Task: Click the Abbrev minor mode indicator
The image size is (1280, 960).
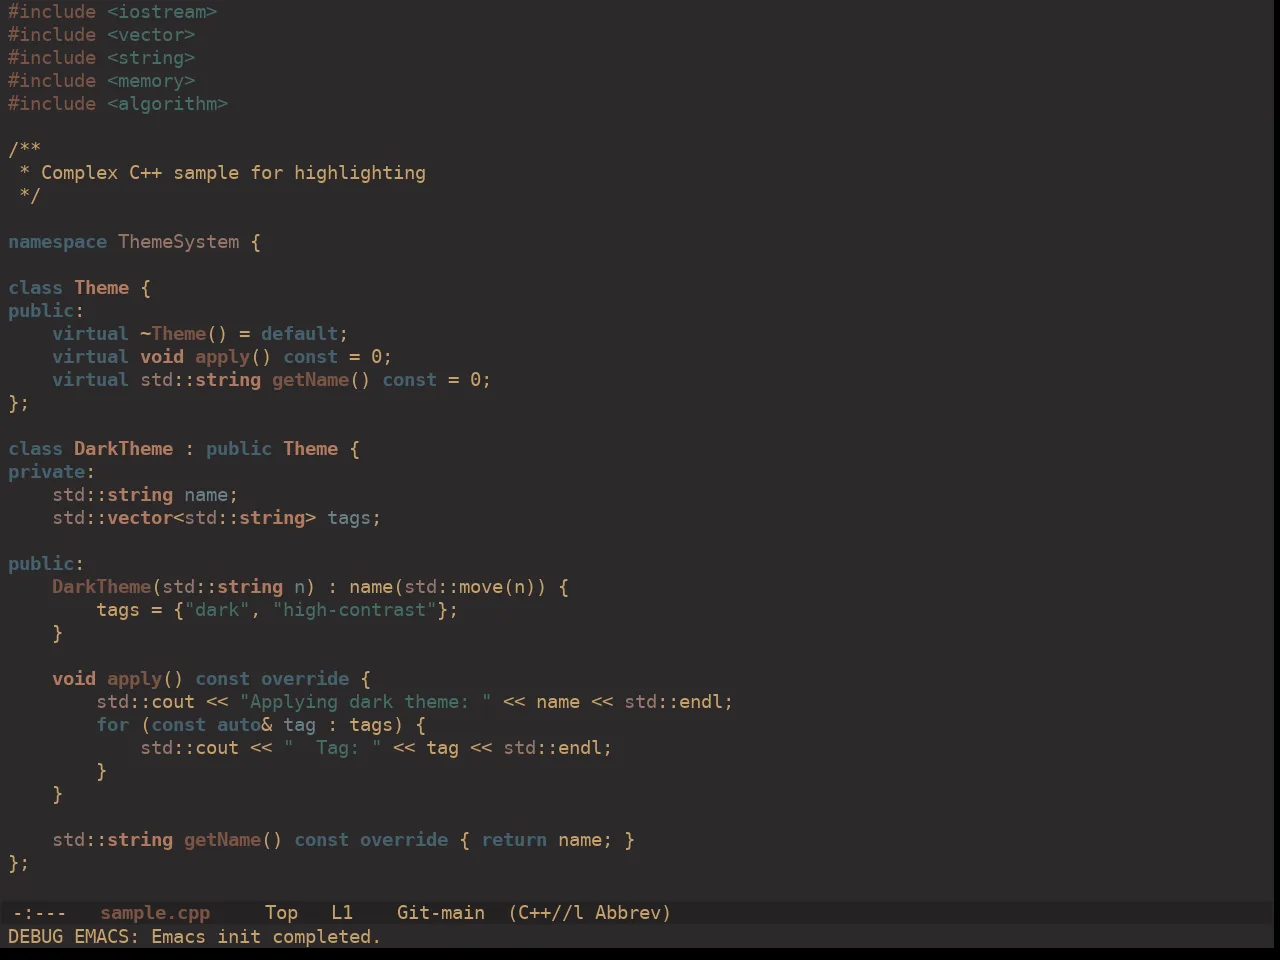Action: pyautogui.click(x=633, y=912)
